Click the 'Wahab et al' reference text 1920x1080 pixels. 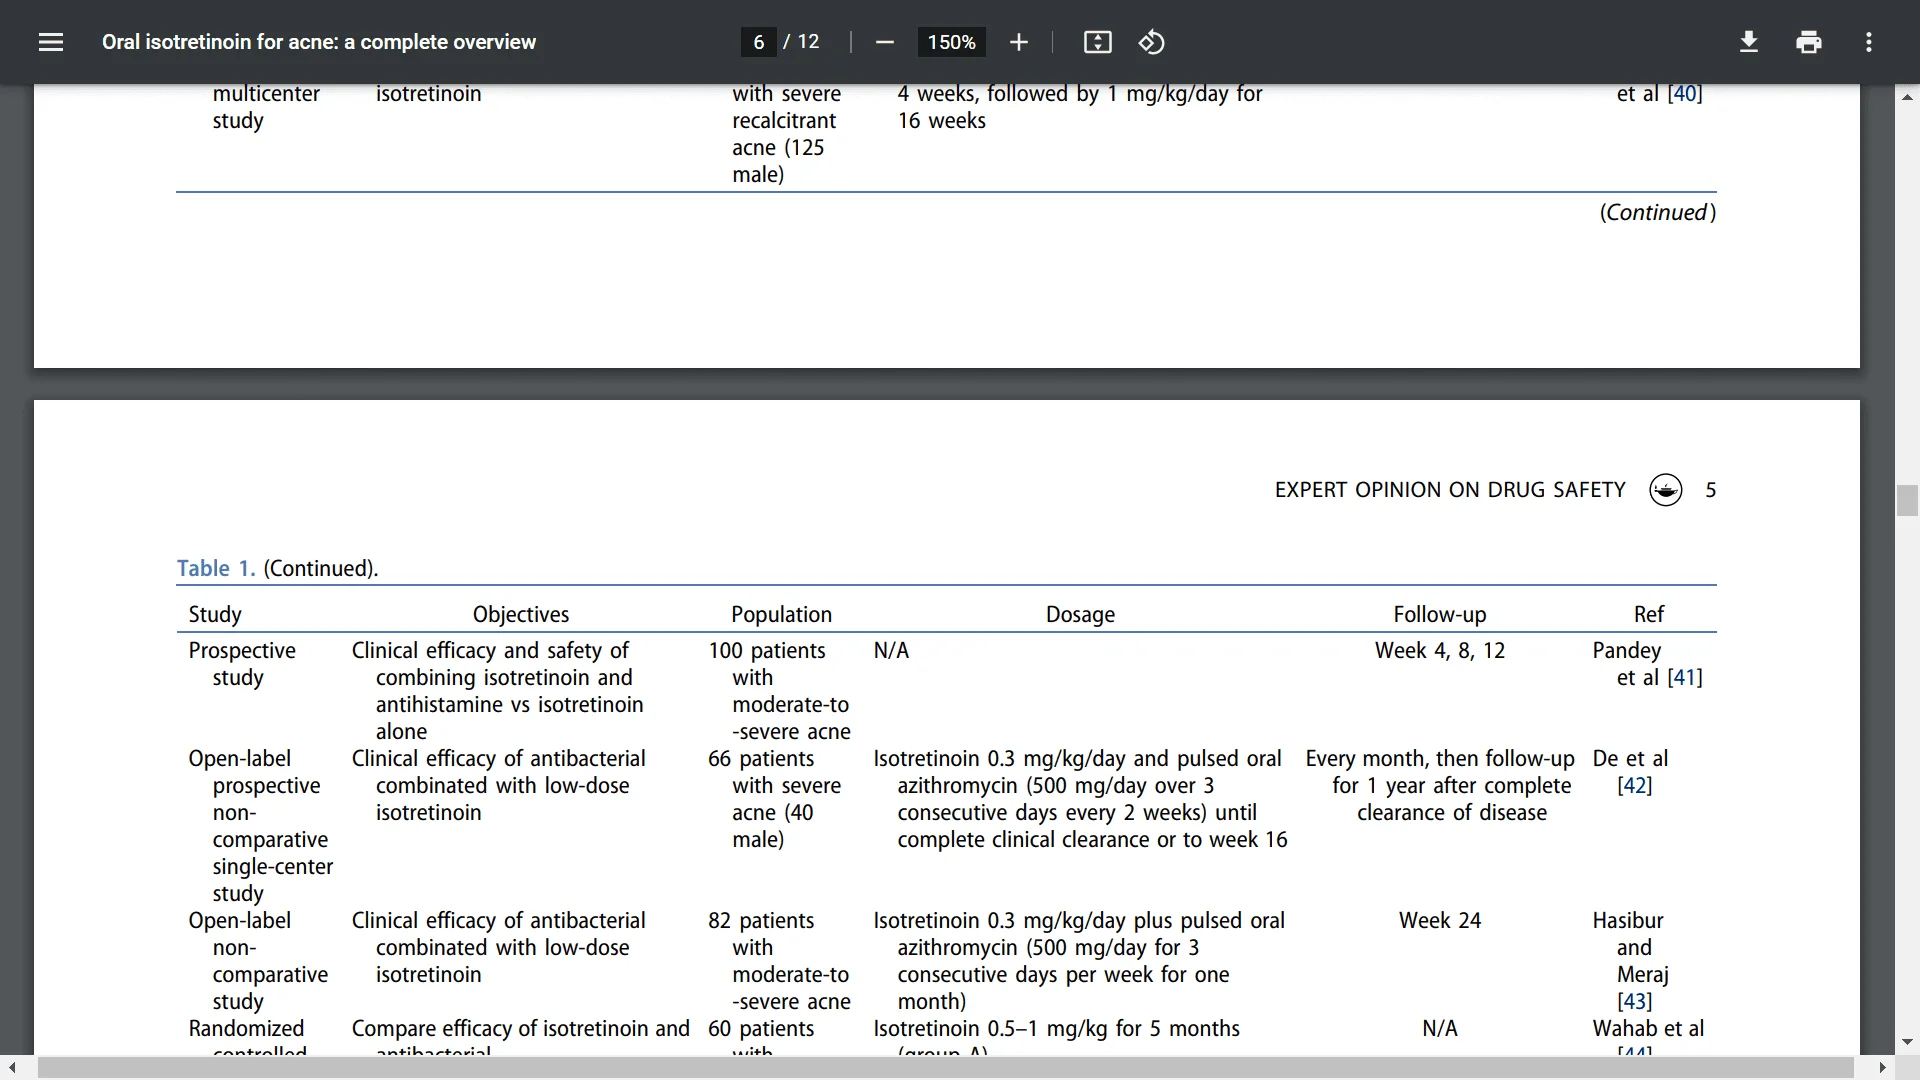point(1648,1028)
